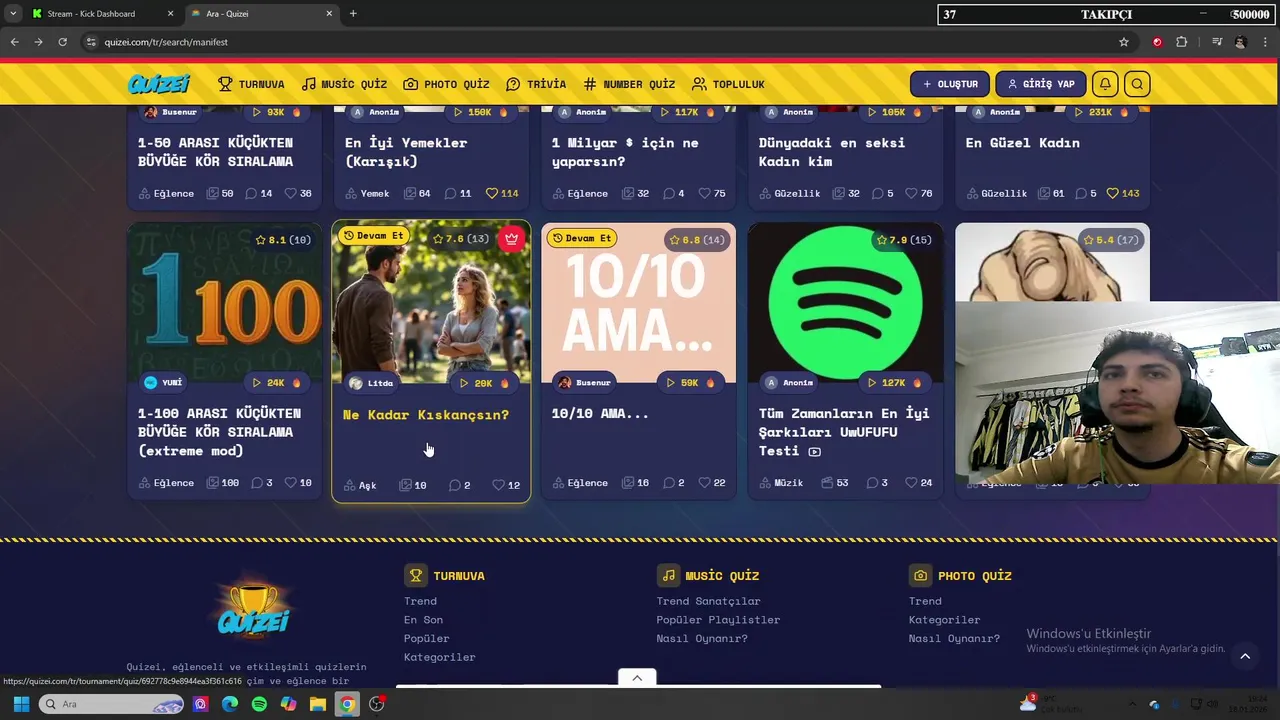Click footer Turnuva Kategoriler link
Image resolution: width=1280 pixels, height=720 pixels.
[x=439, y=657]
